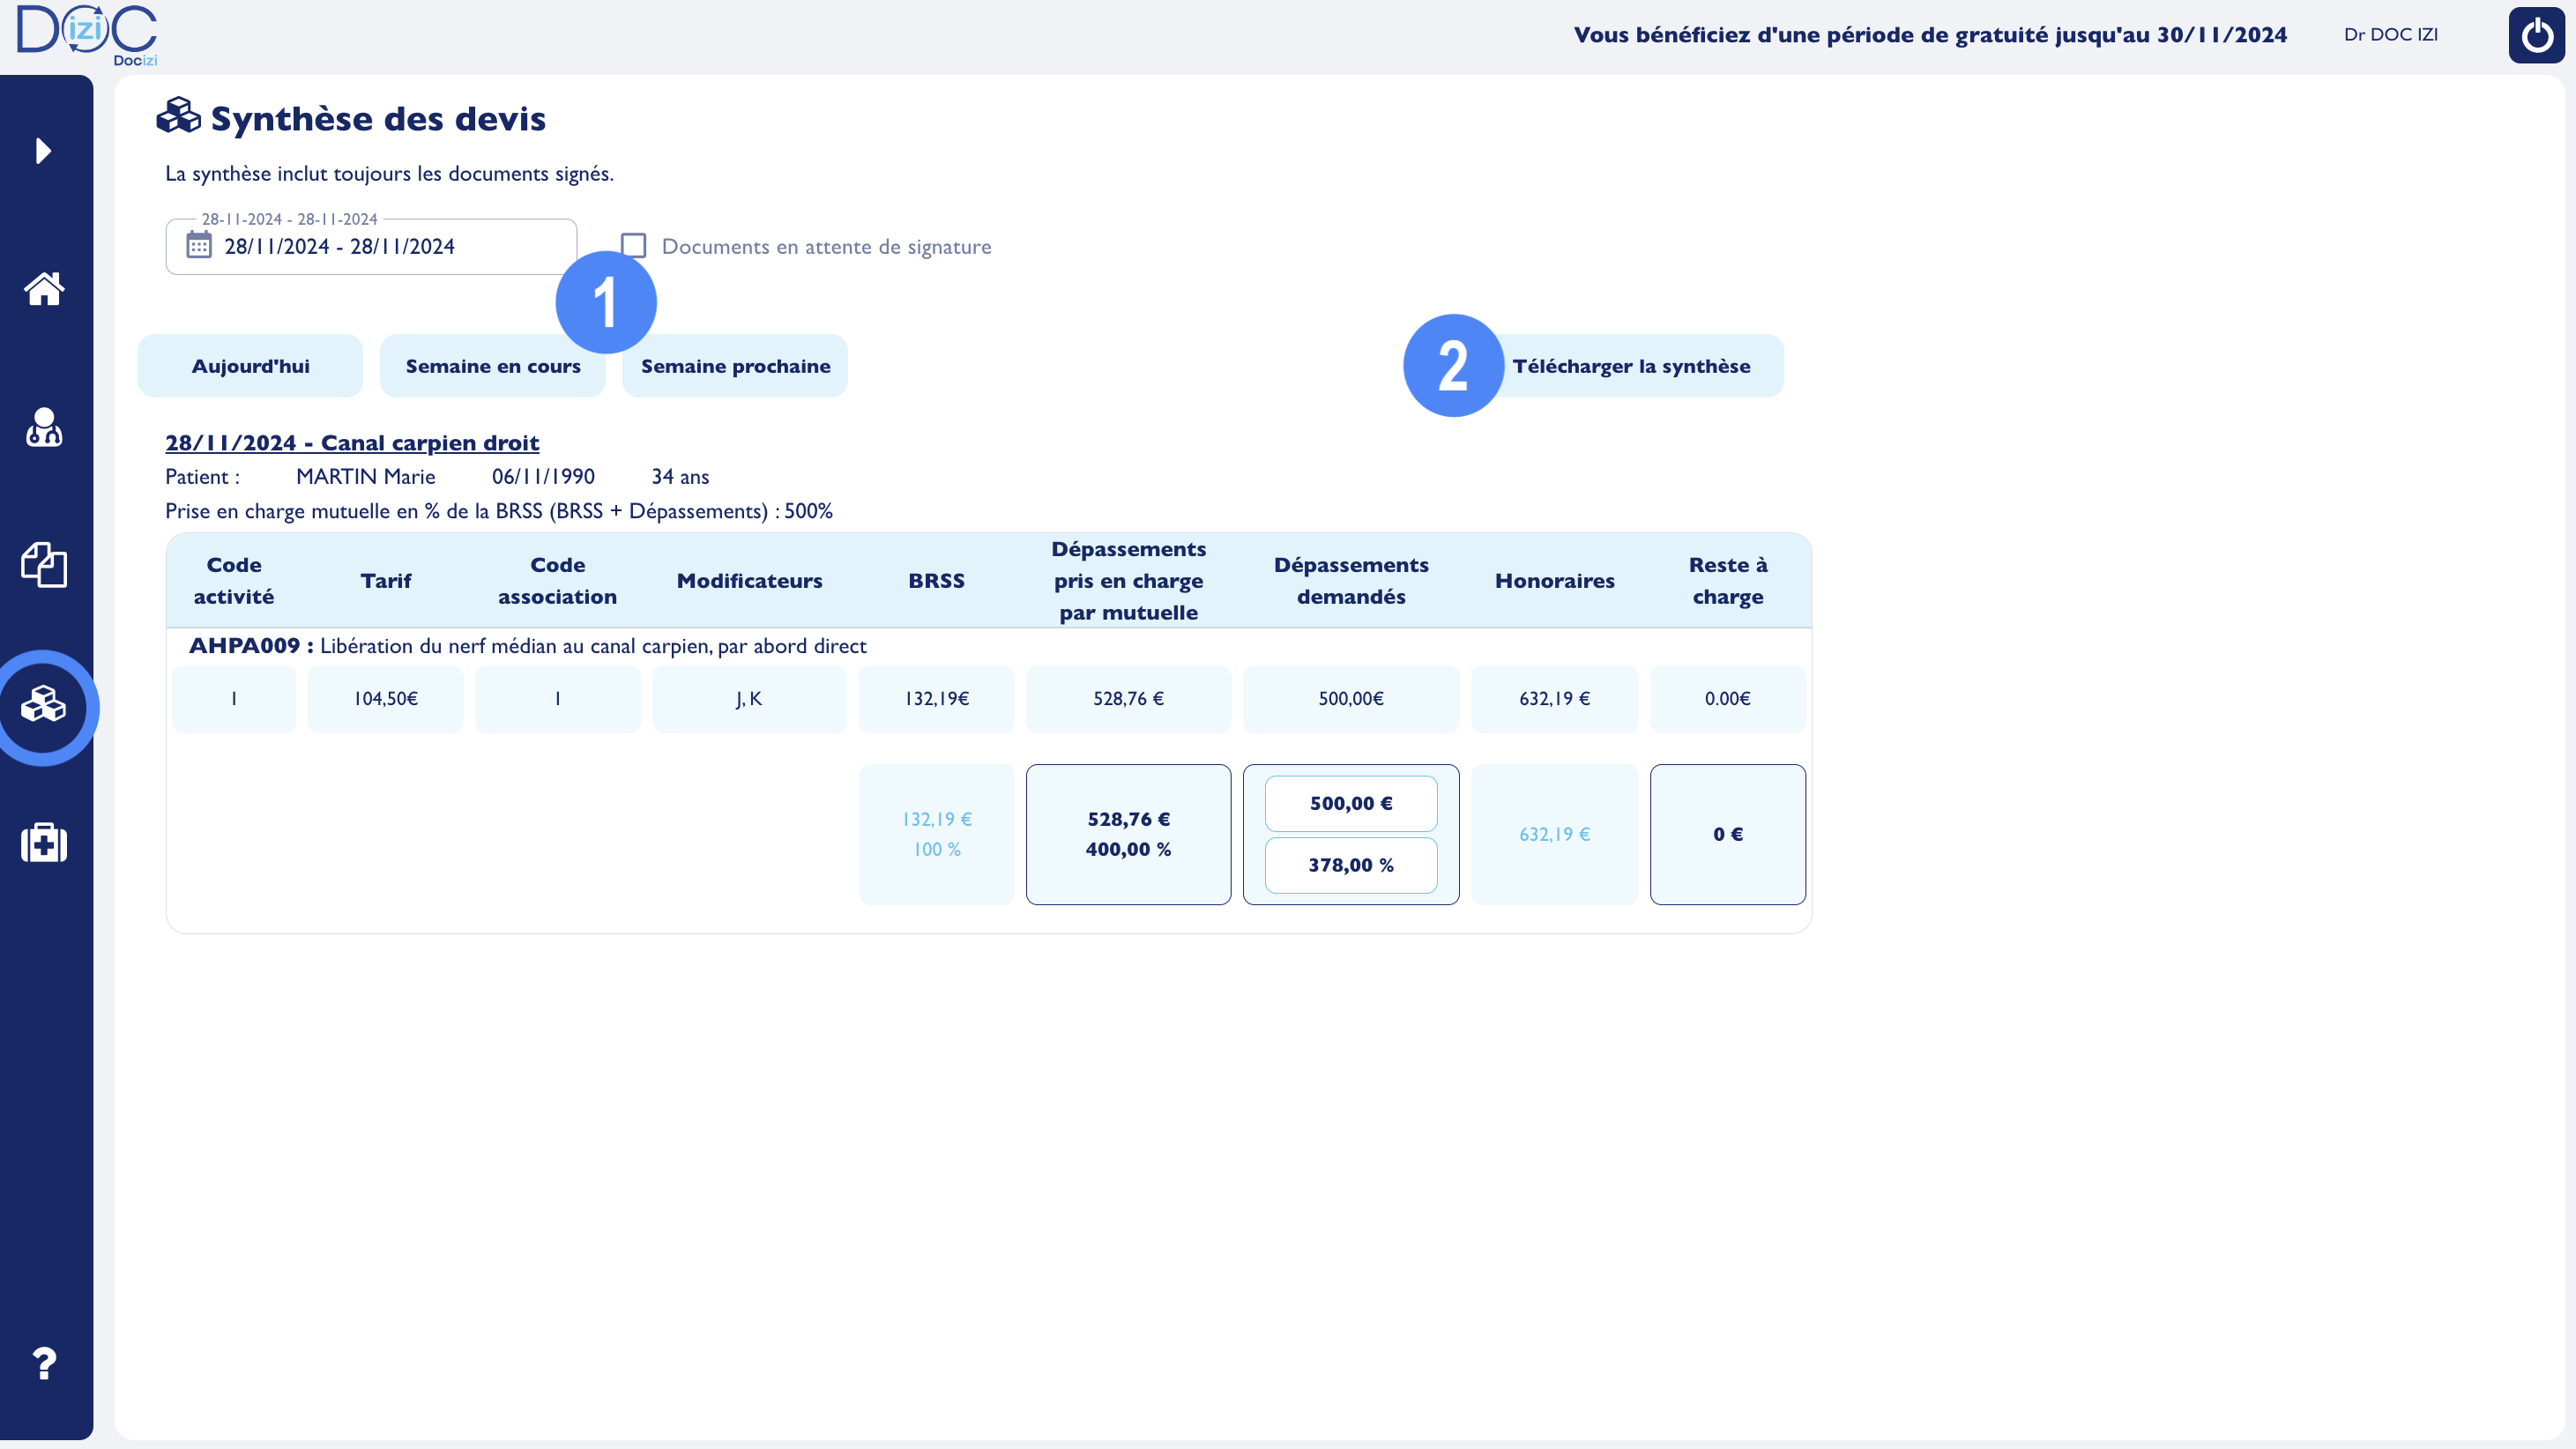
Task: Click the '132,19 € 100 %' BRSS total
Action: [x=936, y=835]
